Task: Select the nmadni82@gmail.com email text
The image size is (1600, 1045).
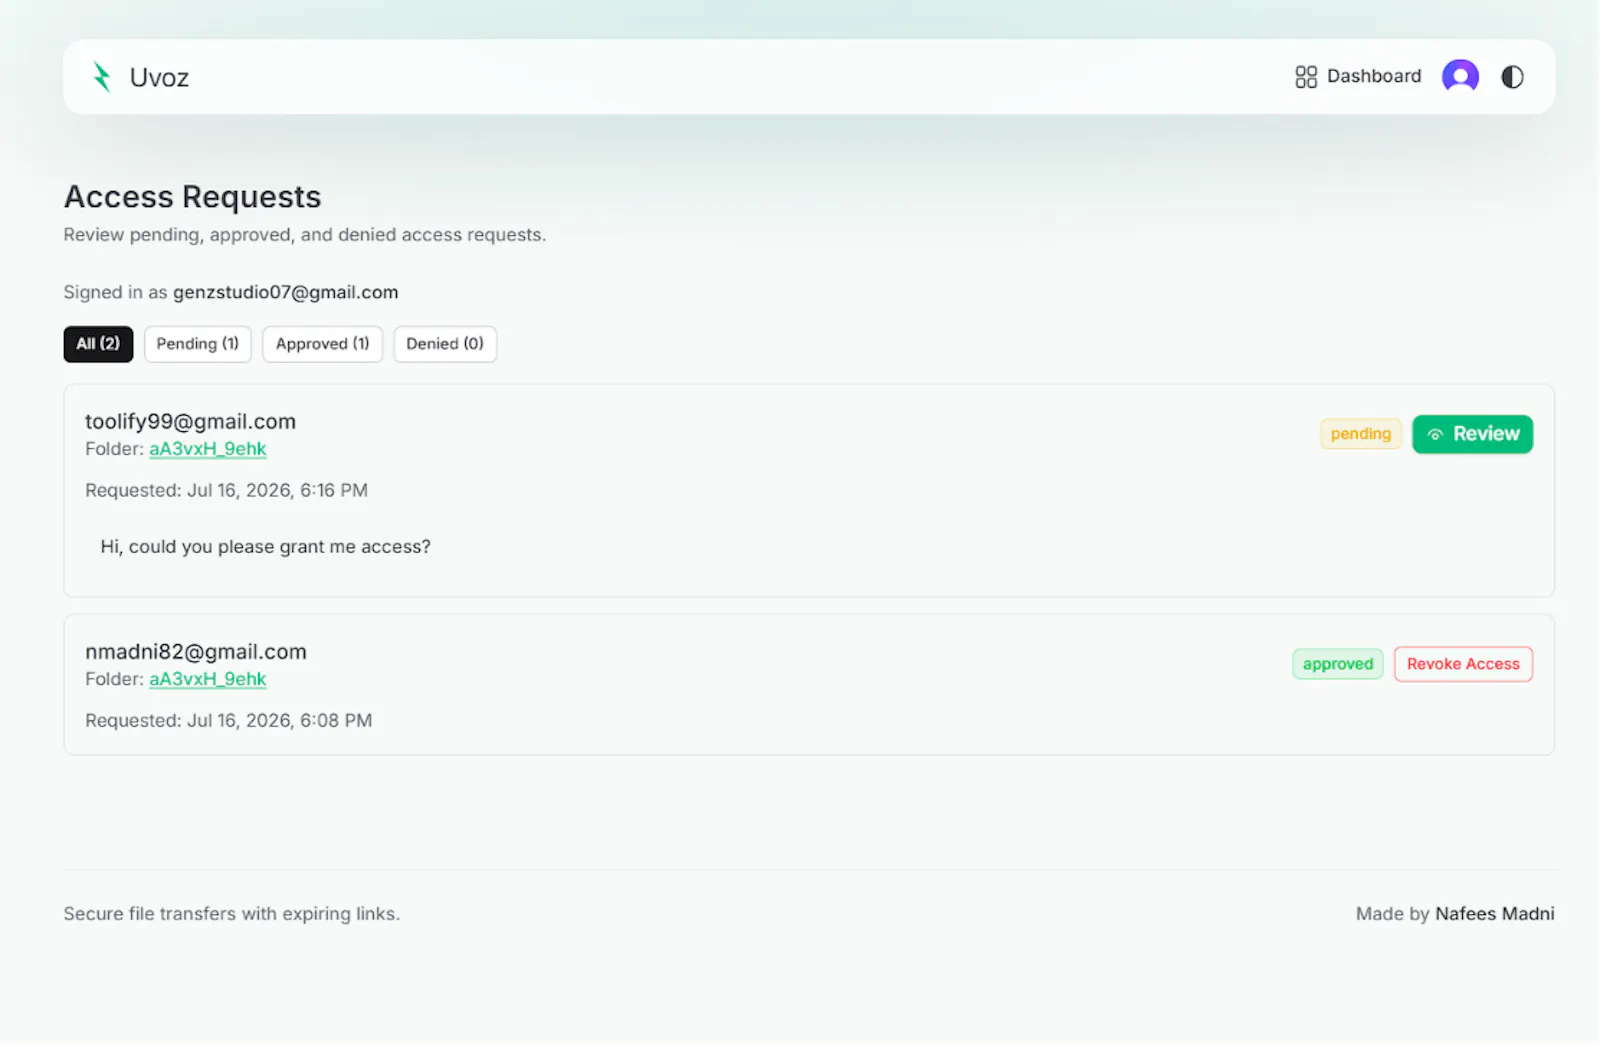Action: tap(196, 651)
